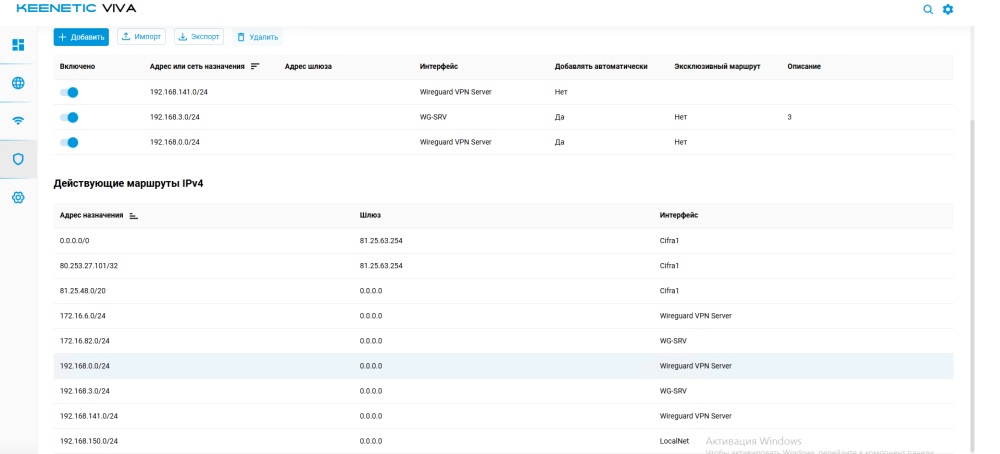Switch off the 192.168.0.0/24 static route
The height and width of the screenshot is (454, 1000).
(x=69, y=142)
